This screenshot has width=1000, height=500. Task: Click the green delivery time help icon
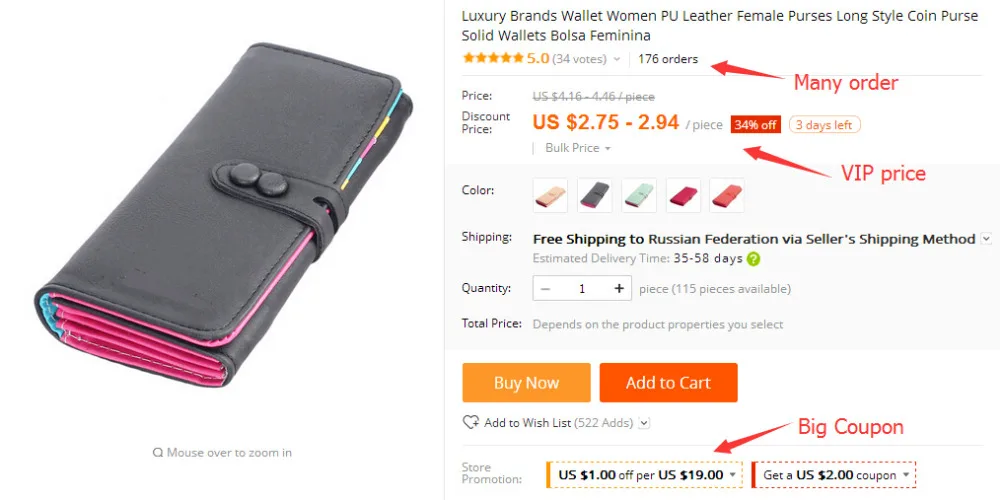(754, 259)
